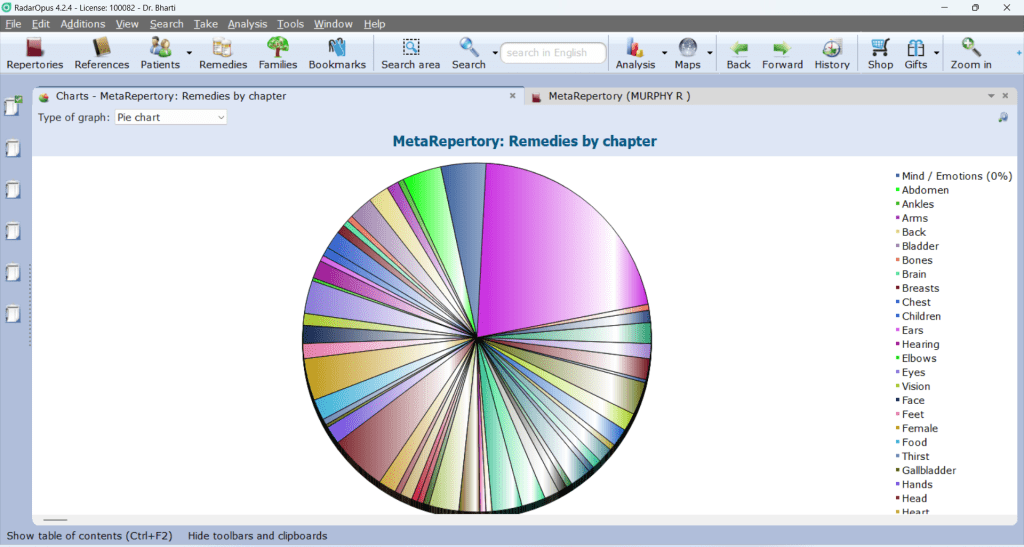
Task: Open the Maps globe icon
Action: coord(687,54)
